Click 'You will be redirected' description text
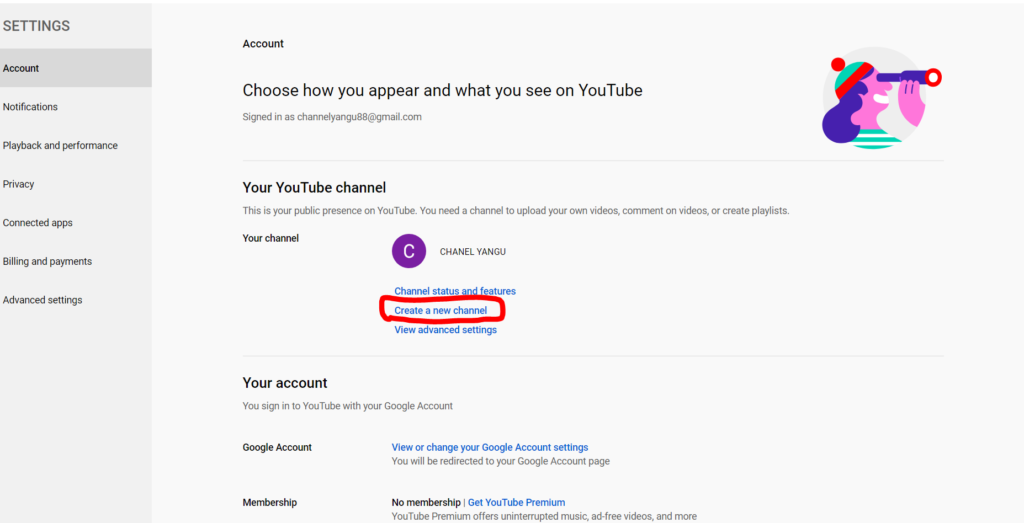1024x523 pixels. coord(500,461)
